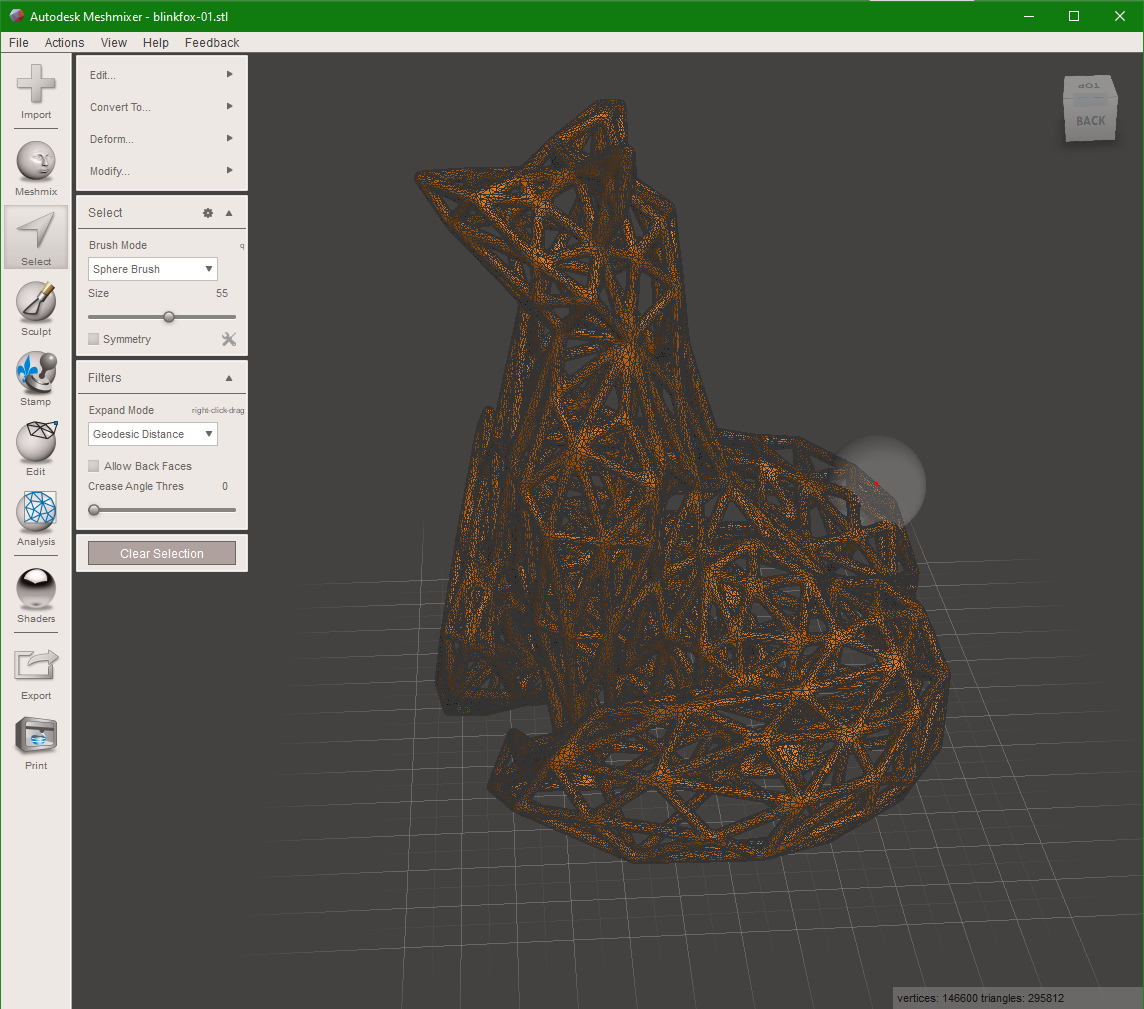Open the Actions menu

click(64, 42)
